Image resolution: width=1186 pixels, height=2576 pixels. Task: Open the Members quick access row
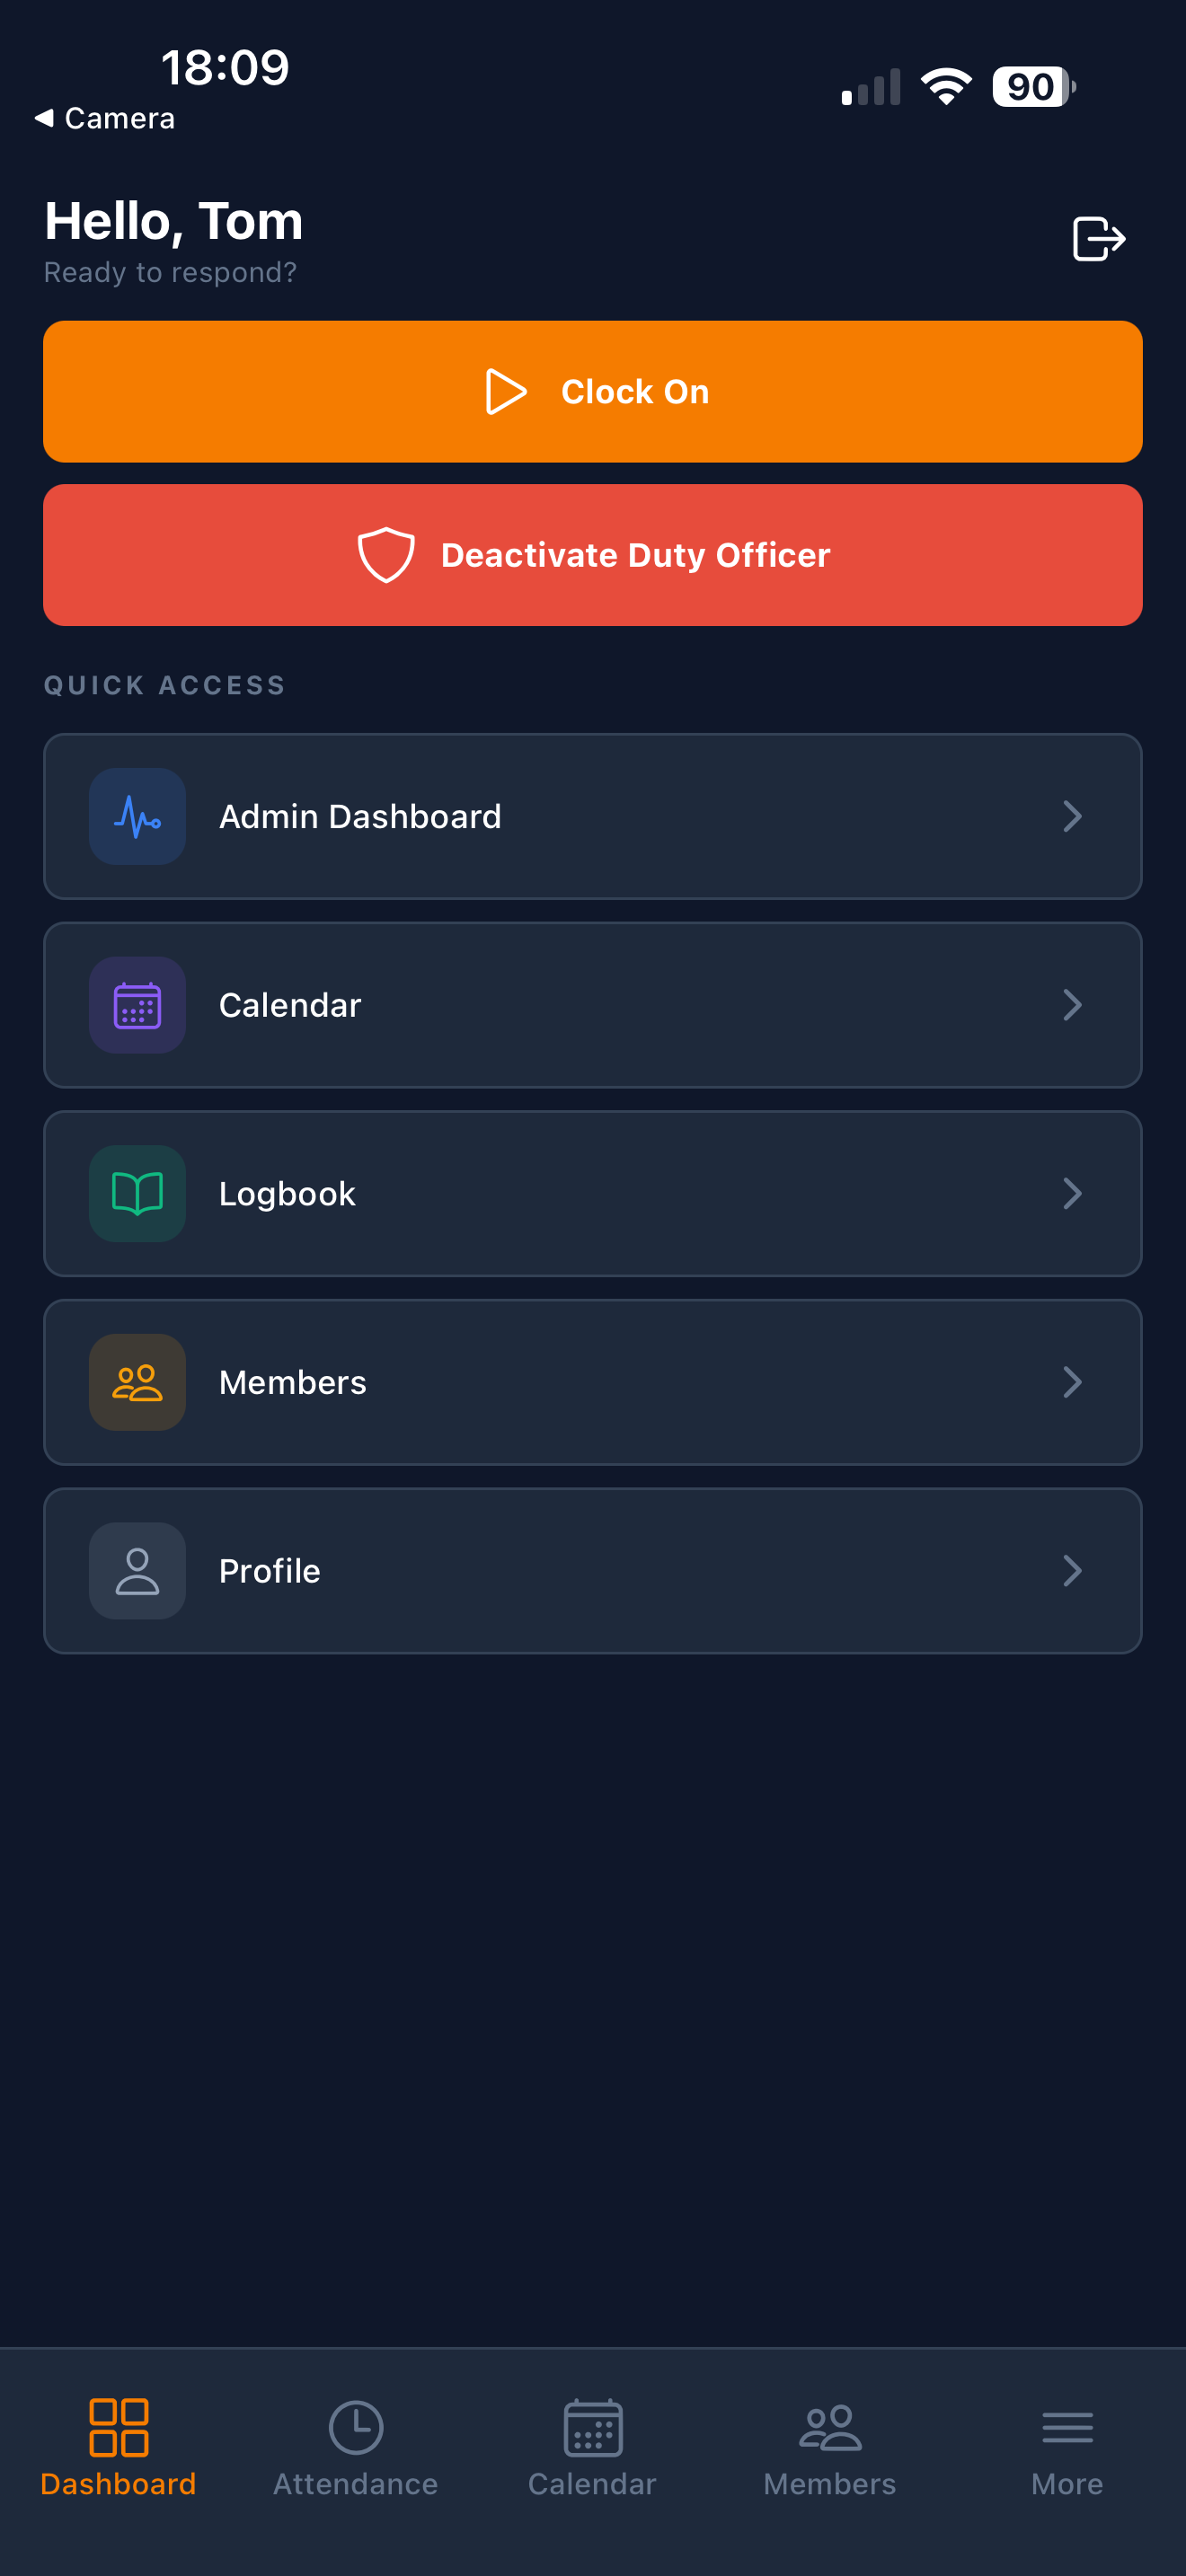pos(593,1382)
